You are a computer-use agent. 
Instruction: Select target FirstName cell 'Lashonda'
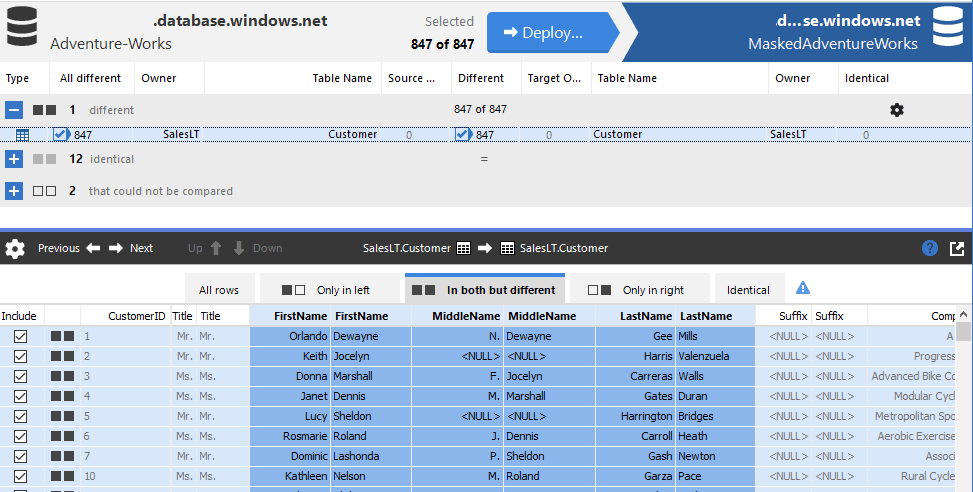click(x=371, y=456)
